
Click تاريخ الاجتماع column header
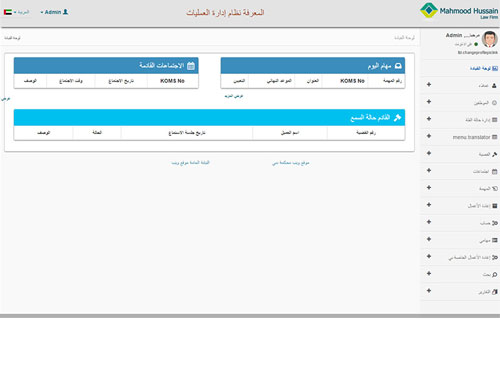[121, 81]
